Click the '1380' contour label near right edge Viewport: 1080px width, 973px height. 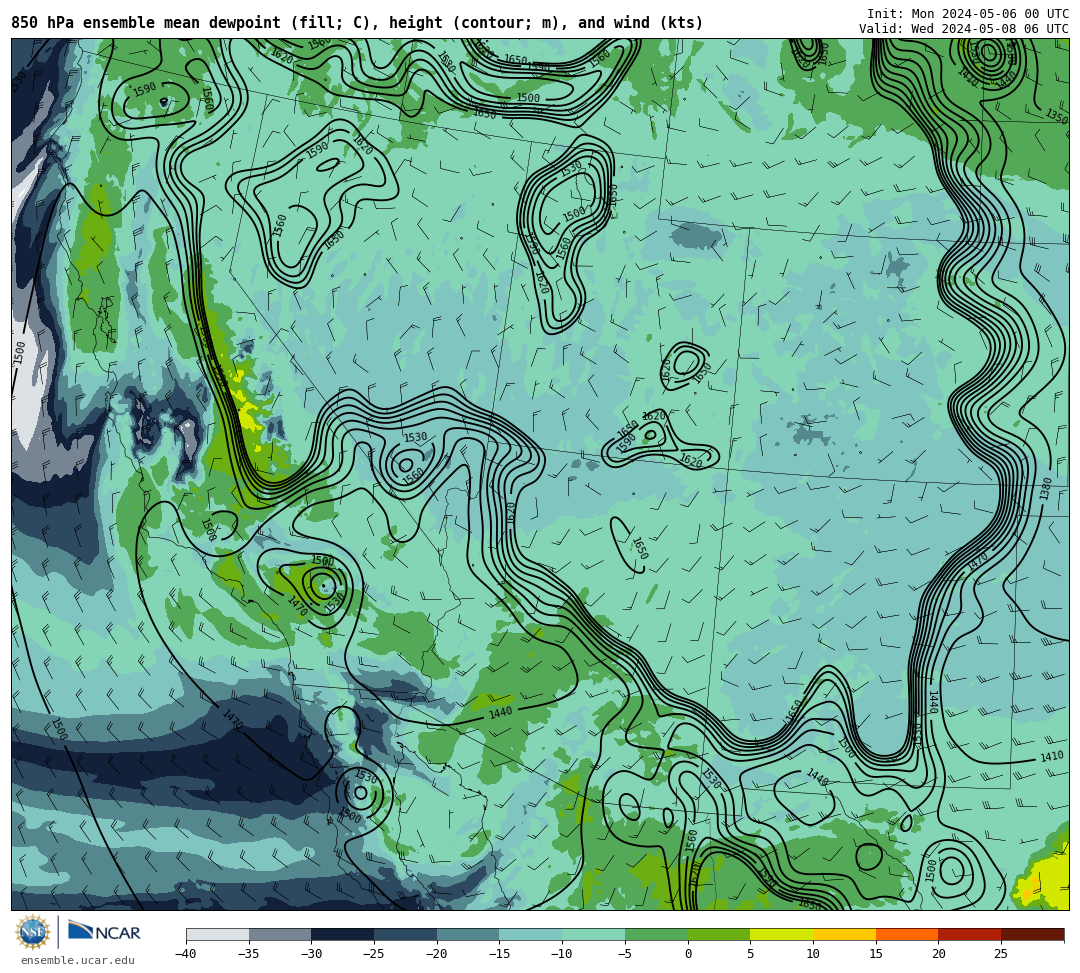(1046, 489)
